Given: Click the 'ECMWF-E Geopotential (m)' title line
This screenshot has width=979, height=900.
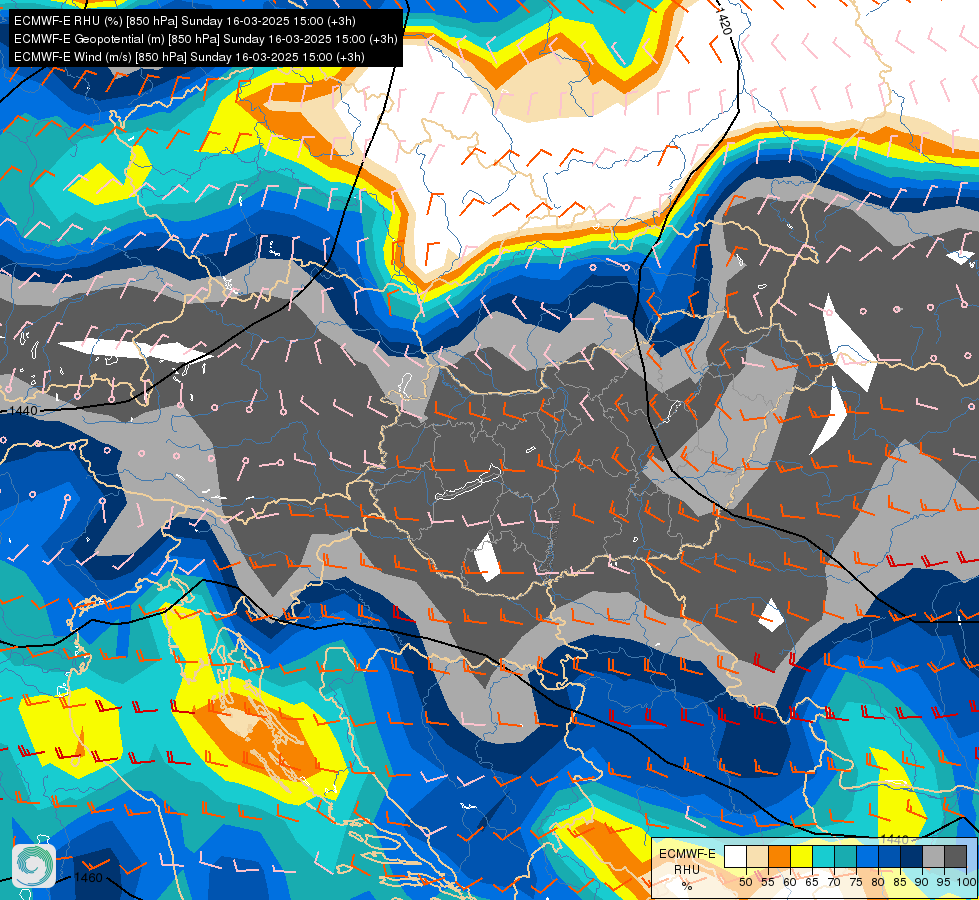Looking at the screenshot, I should [205, 39].
